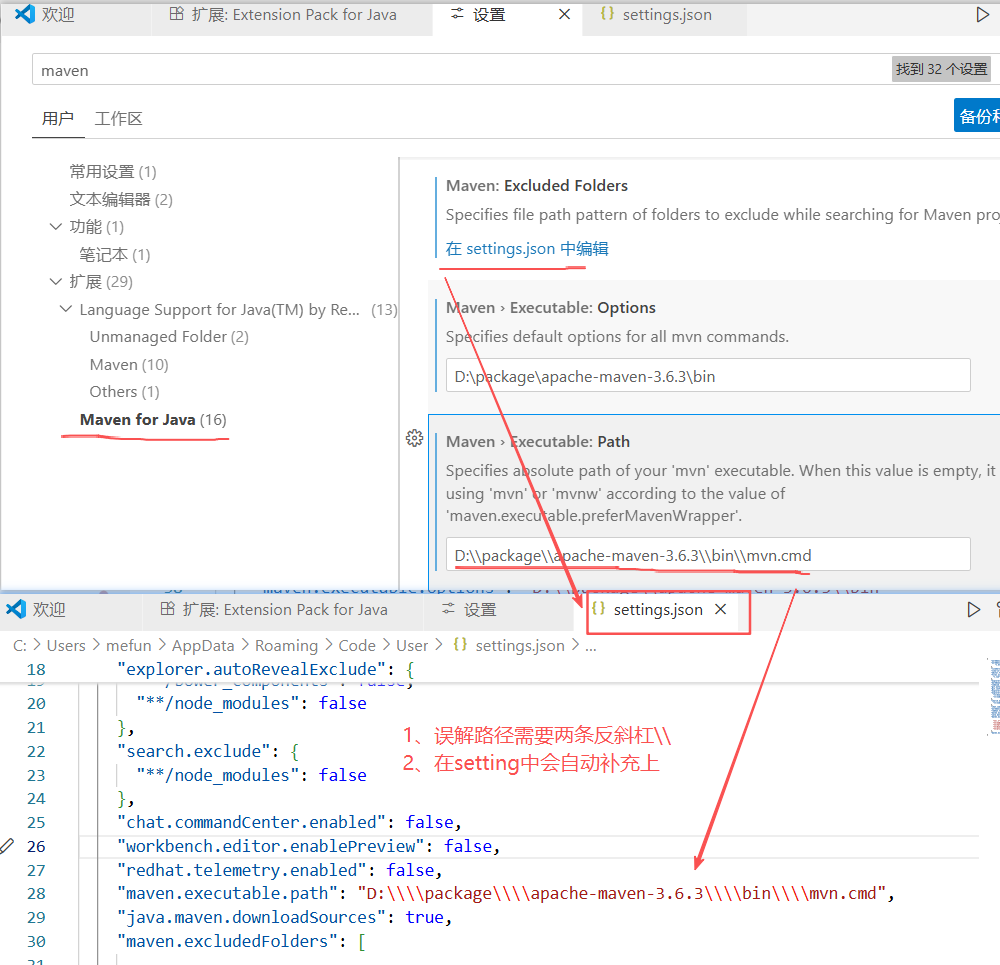Open 文本编辑器 (2) category
The width and height of the screenshot is (1000, 965).
pos(121,200)
